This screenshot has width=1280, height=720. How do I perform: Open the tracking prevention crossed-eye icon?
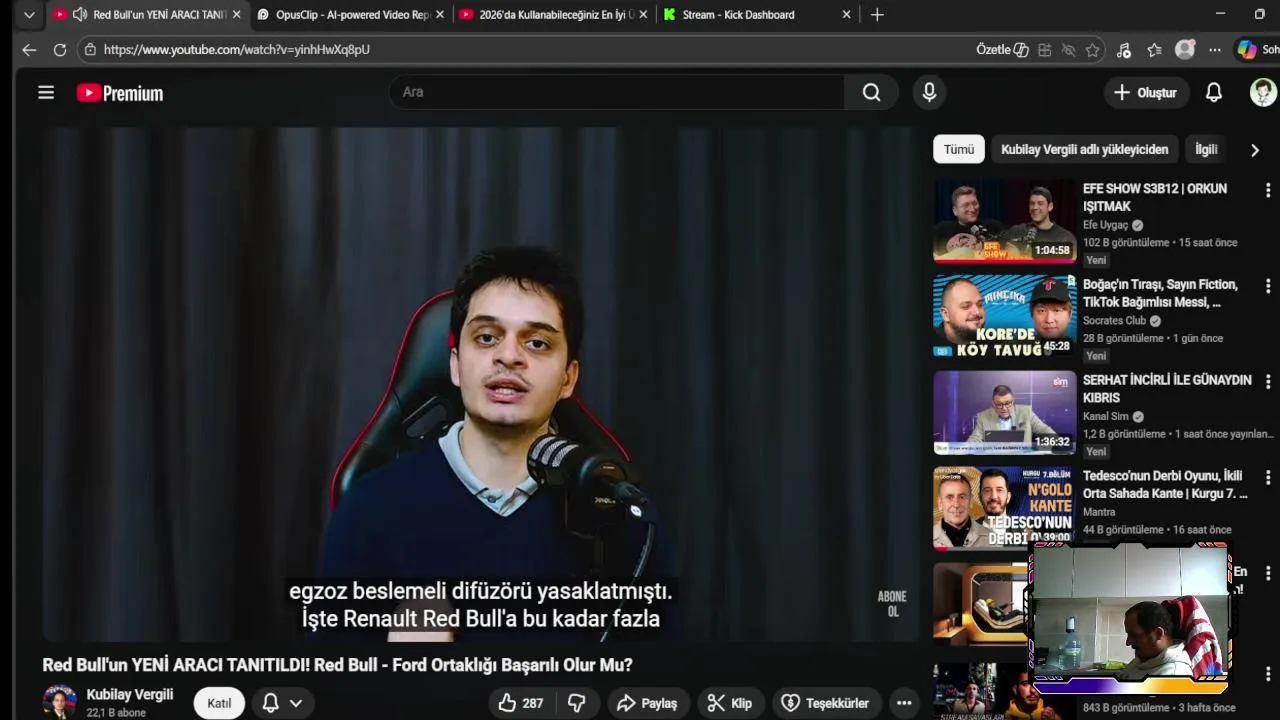[1068, 49]
